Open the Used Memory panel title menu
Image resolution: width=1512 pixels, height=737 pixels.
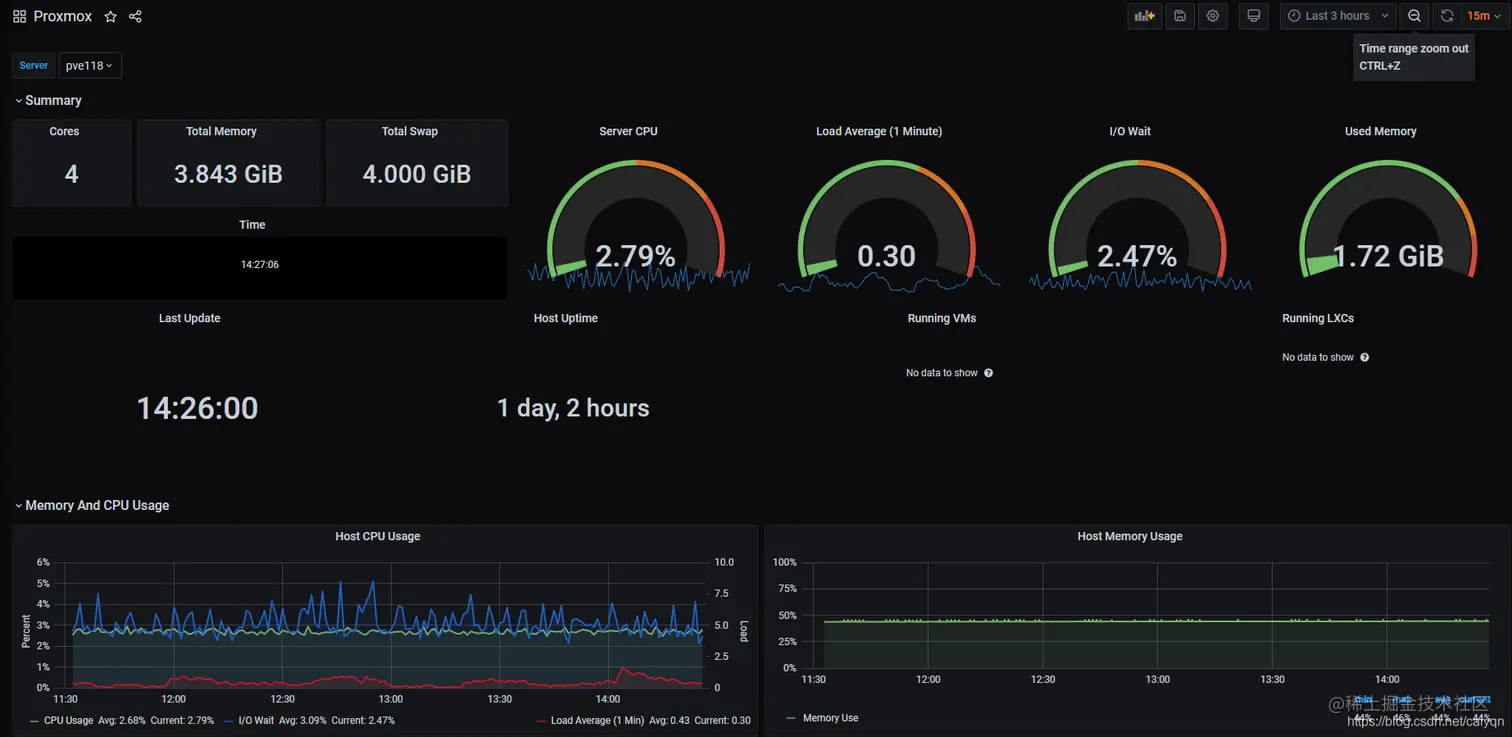pyautogui.click(x=1380, y=131)
